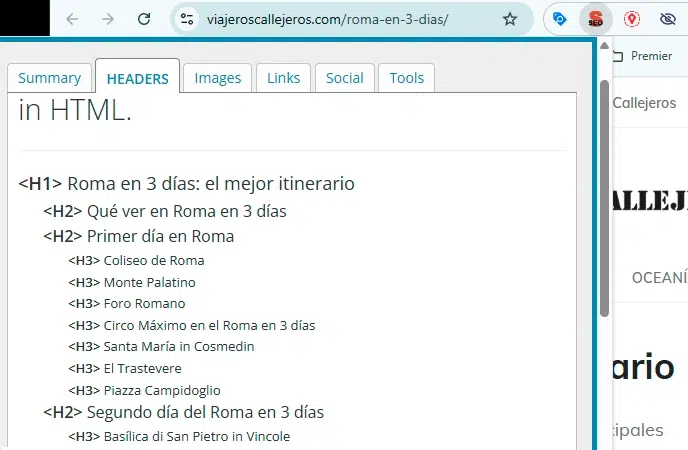
Task: Select H3 'Circo Máximo en el Roma en 3 días'
Action: (192, 325)
